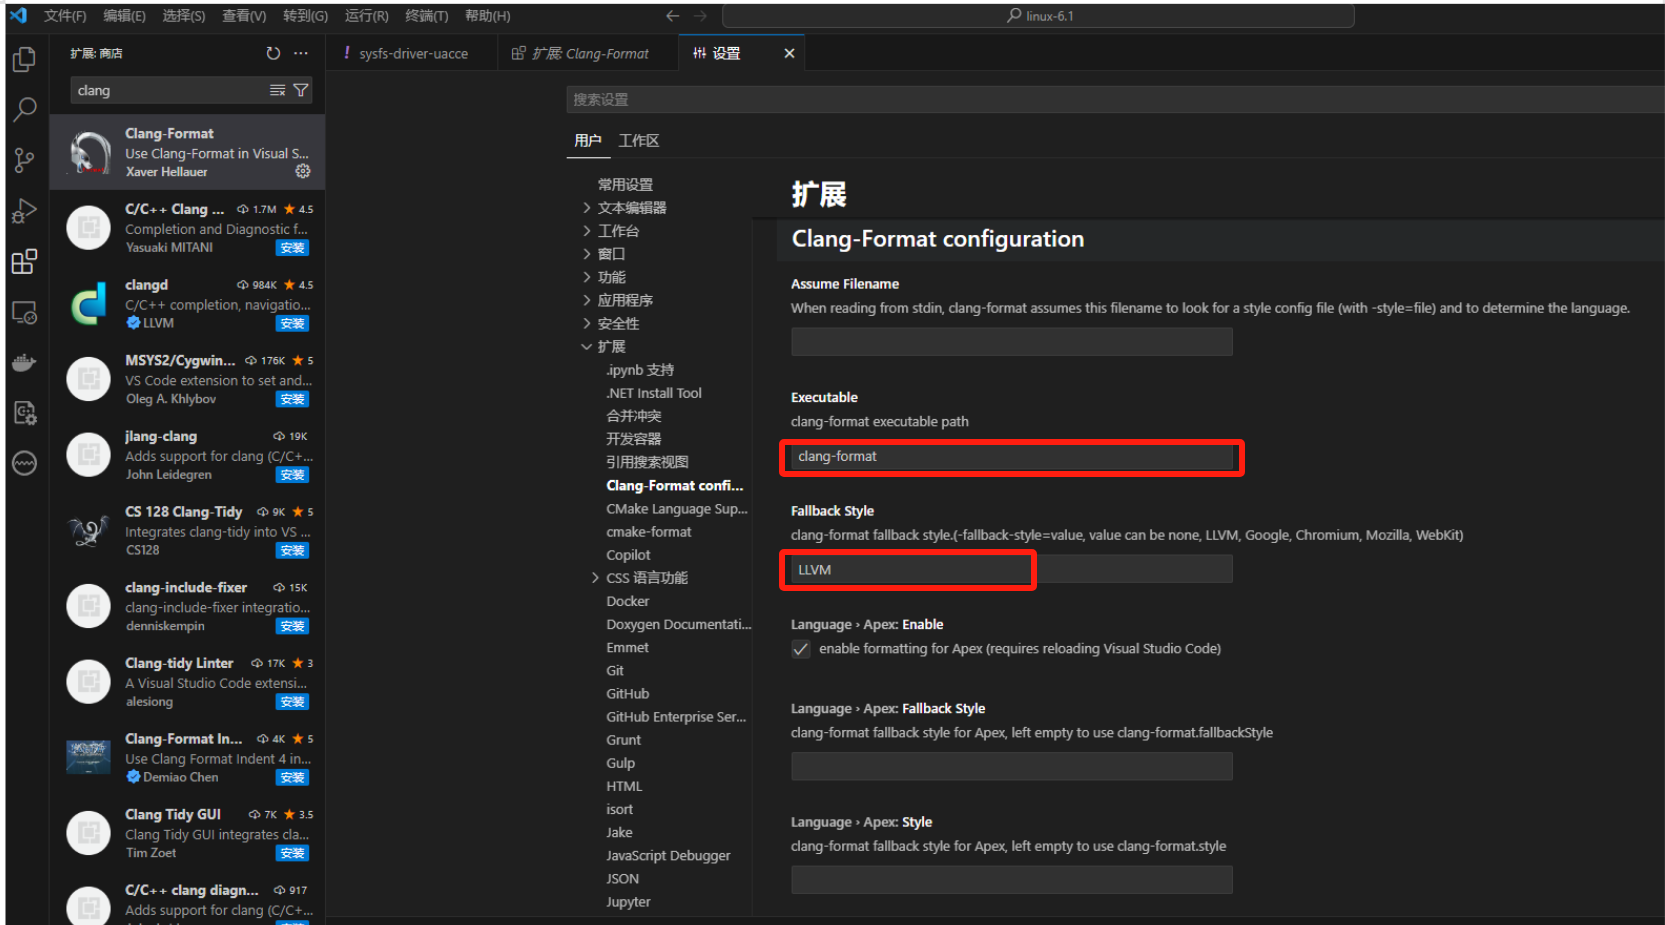1665x925 pixels.
Task: Select Docker in settings tree
Action: pyautogui.click(x=628, y=601)
